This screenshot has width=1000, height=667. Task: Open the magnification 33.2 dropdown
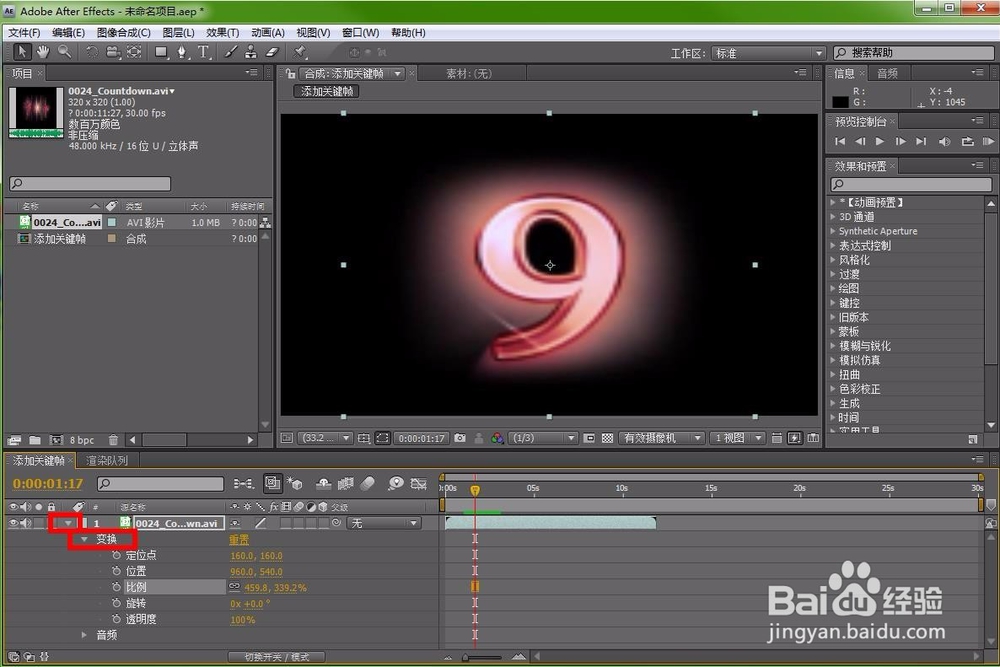click(326, 438)
